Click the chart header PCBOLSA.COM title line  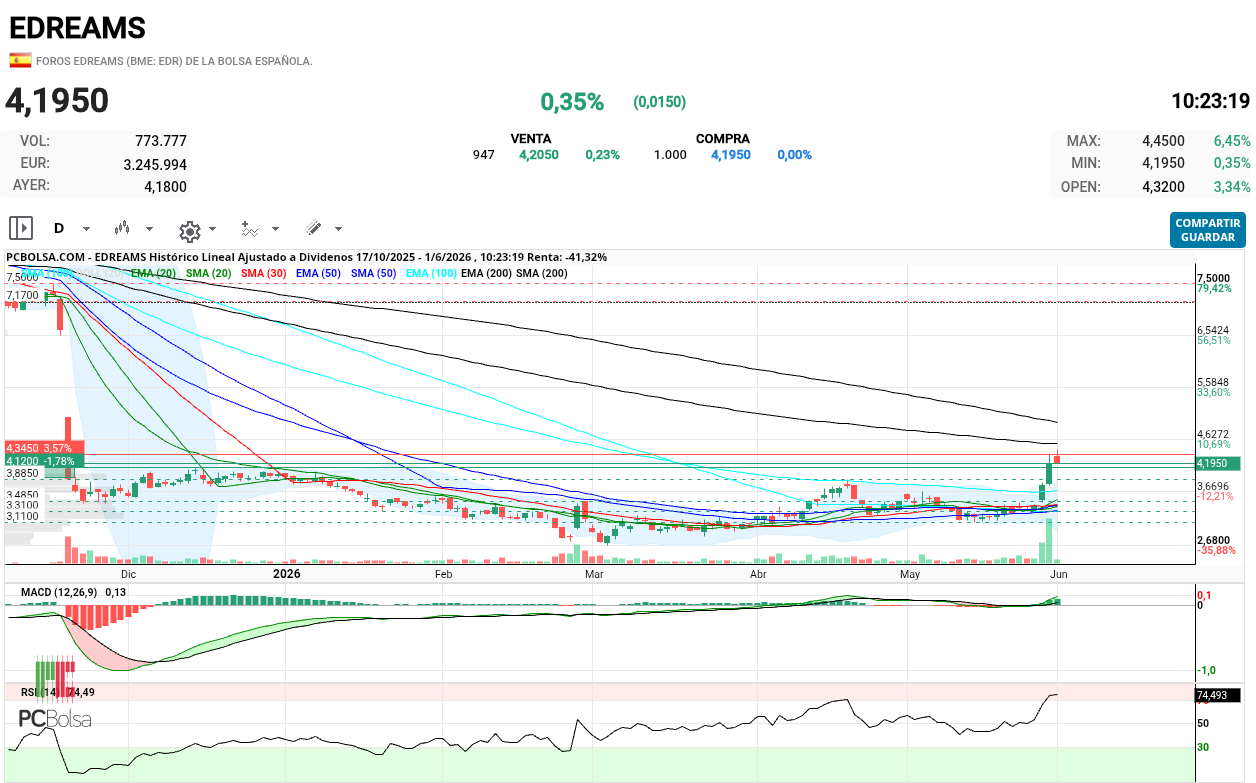[307, 257]
